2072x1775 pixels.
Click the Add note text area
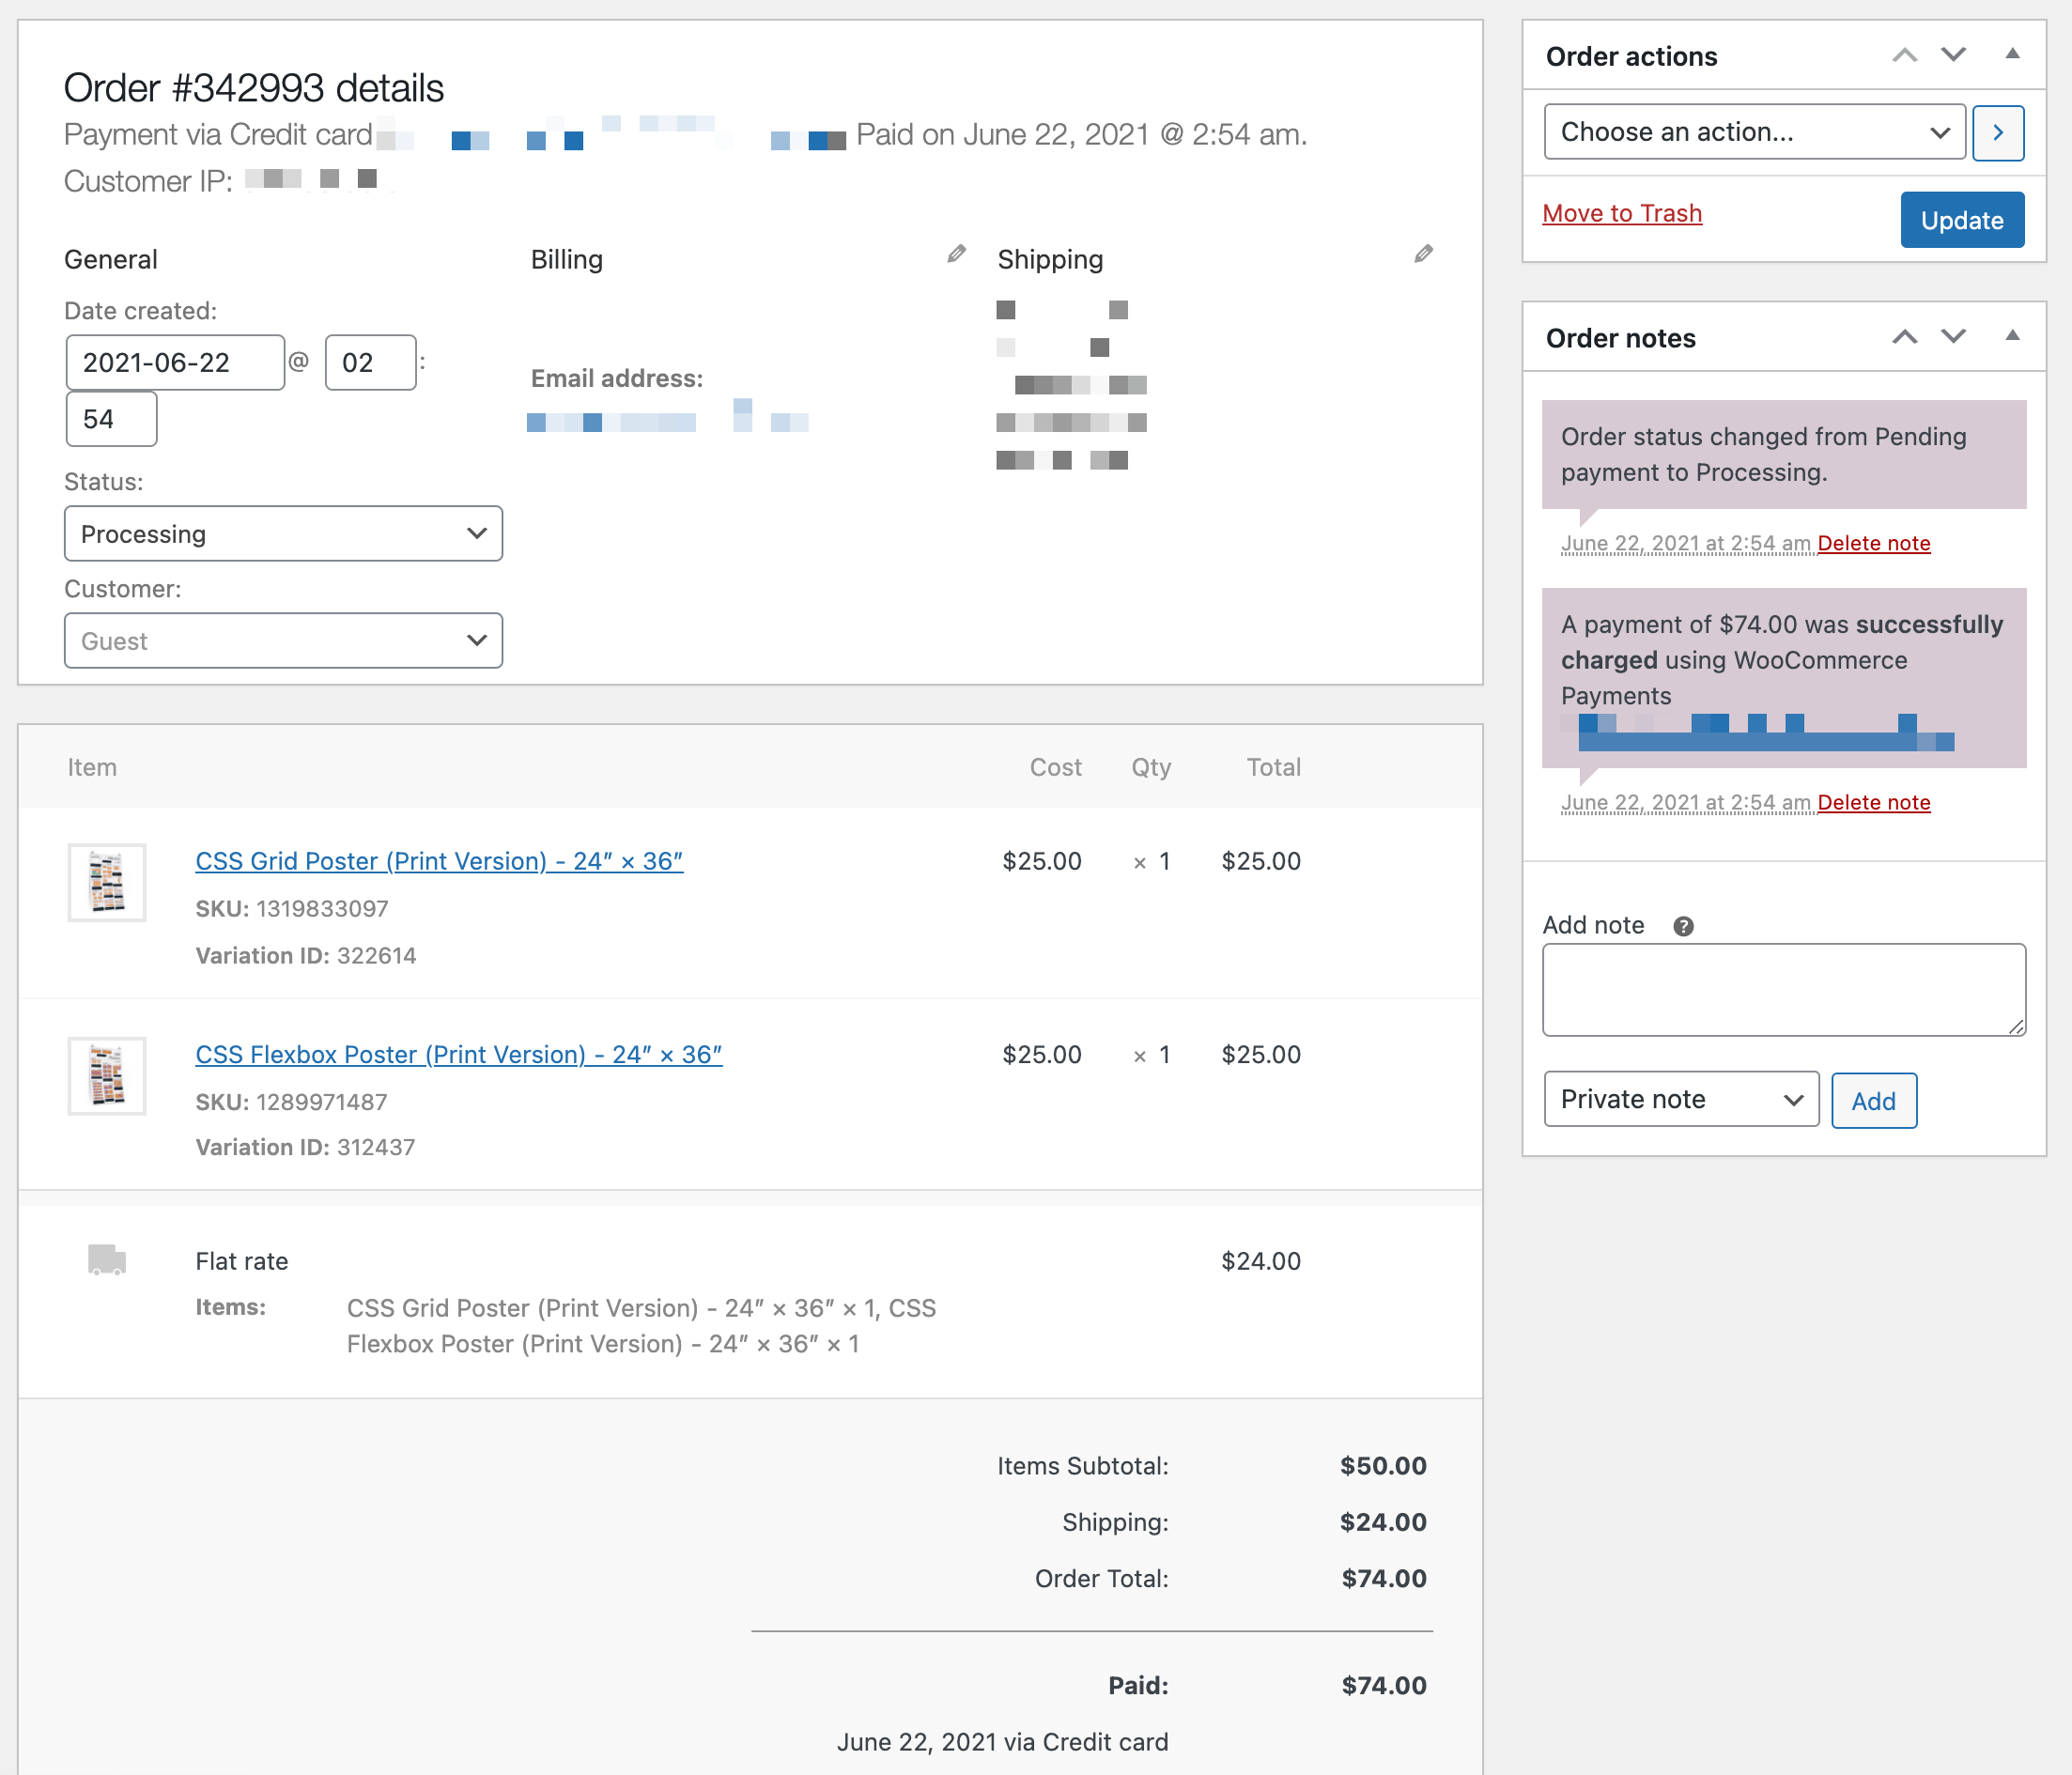point(1784,989)
